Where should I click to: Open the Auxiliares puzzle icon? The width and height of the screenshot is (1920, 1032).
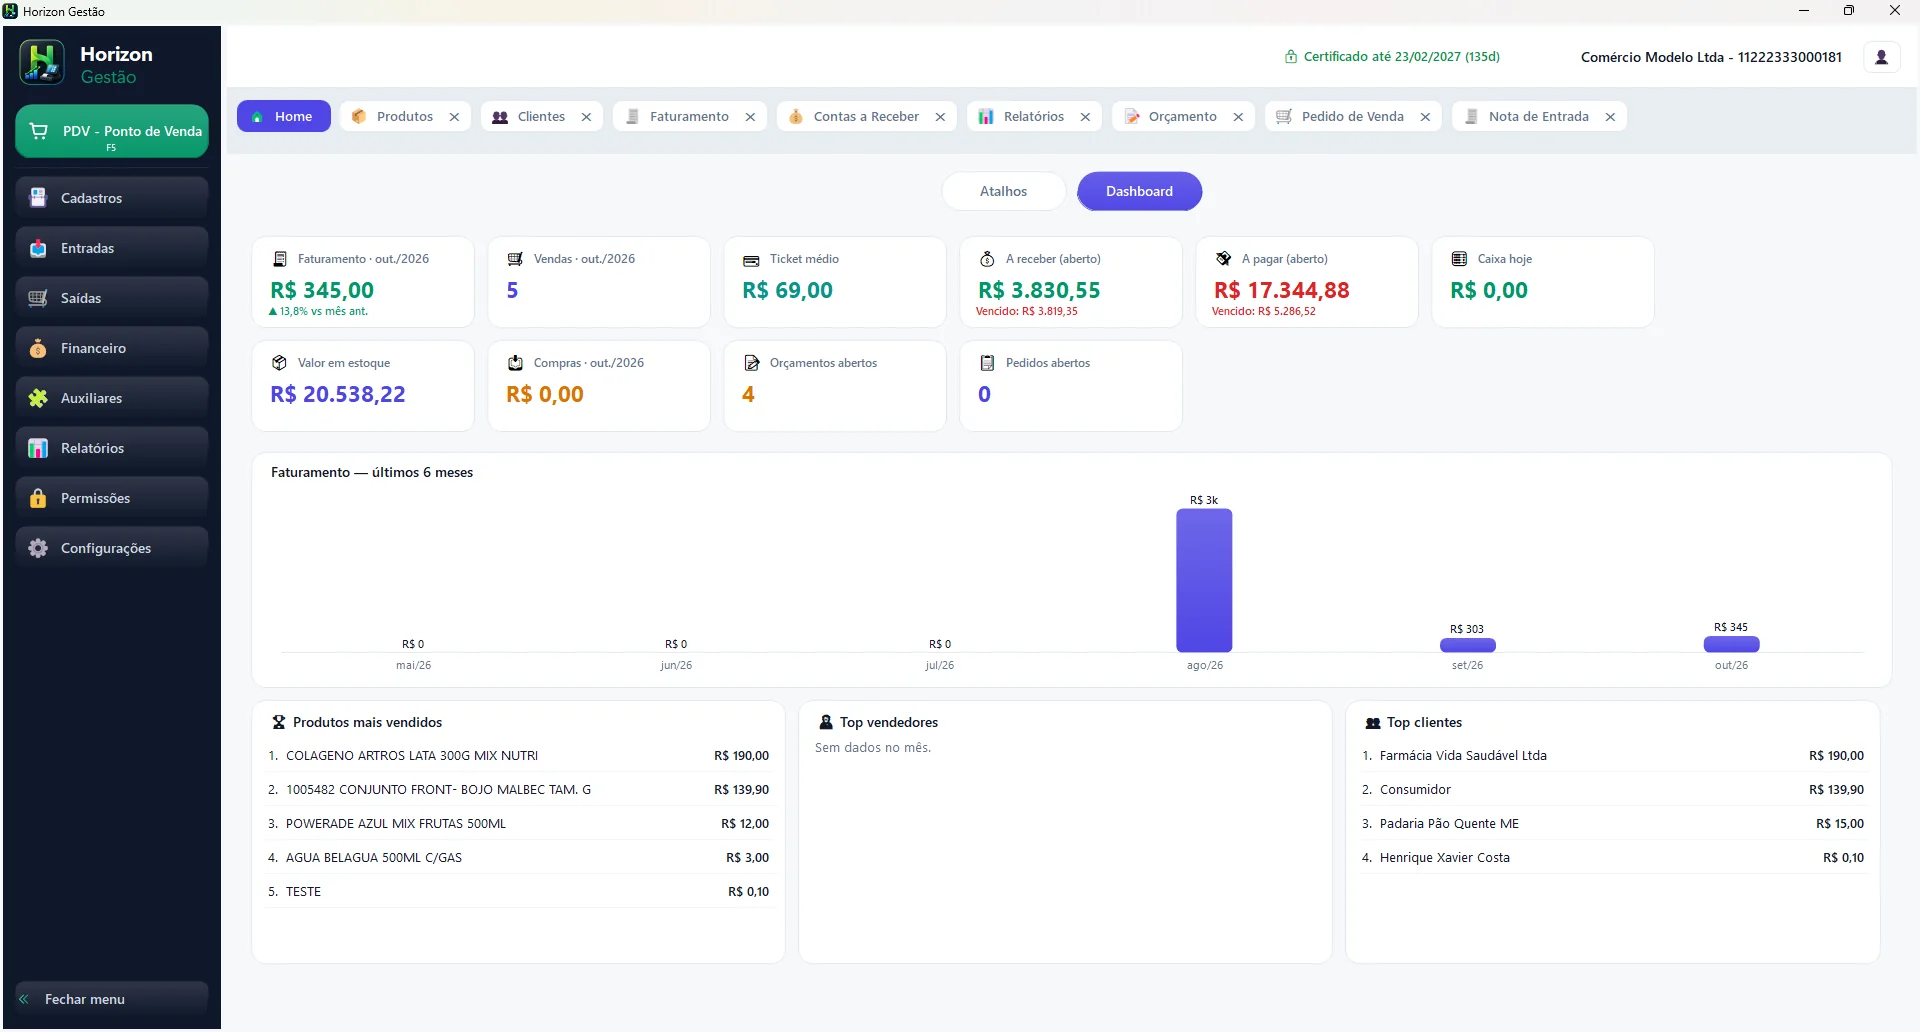(x=38, y=398)
